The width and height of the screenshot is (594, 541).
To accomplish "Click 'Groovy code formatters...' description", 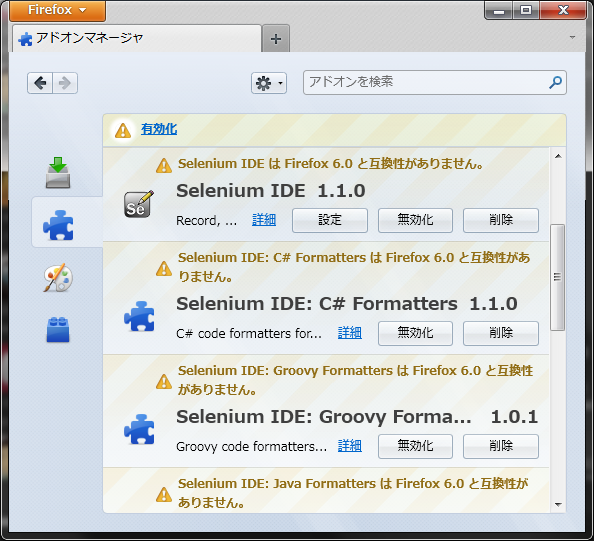I will tap(252, 446).
